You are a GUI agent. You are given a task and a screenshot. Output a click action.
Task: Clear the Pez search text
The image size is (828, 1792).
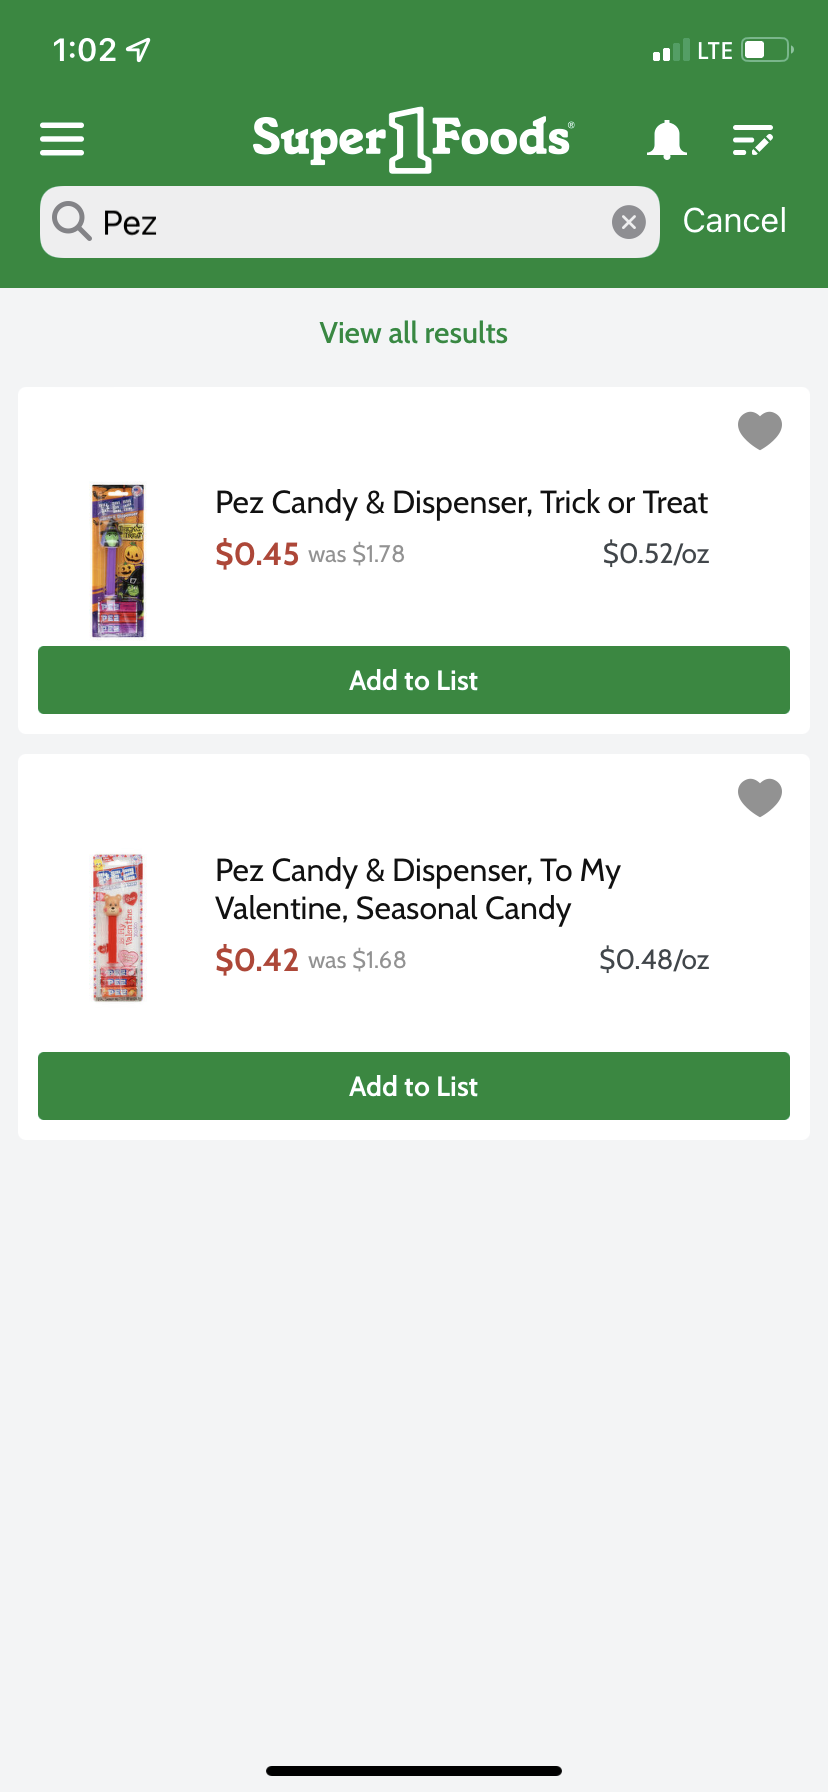(628, 222)
